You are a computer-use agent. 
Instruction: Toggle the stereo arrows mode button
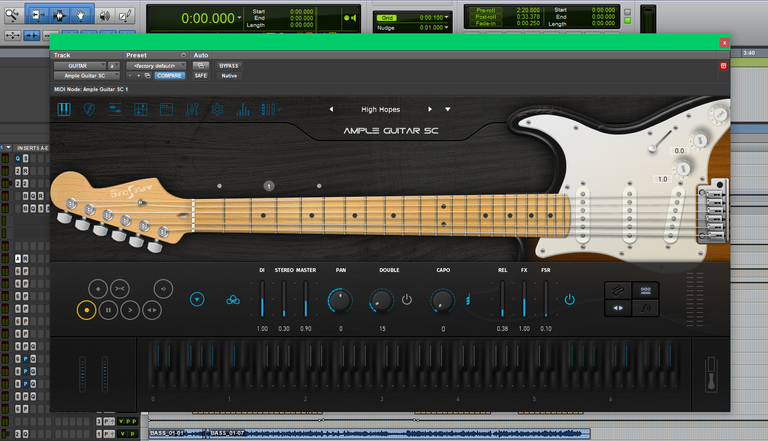618,308
